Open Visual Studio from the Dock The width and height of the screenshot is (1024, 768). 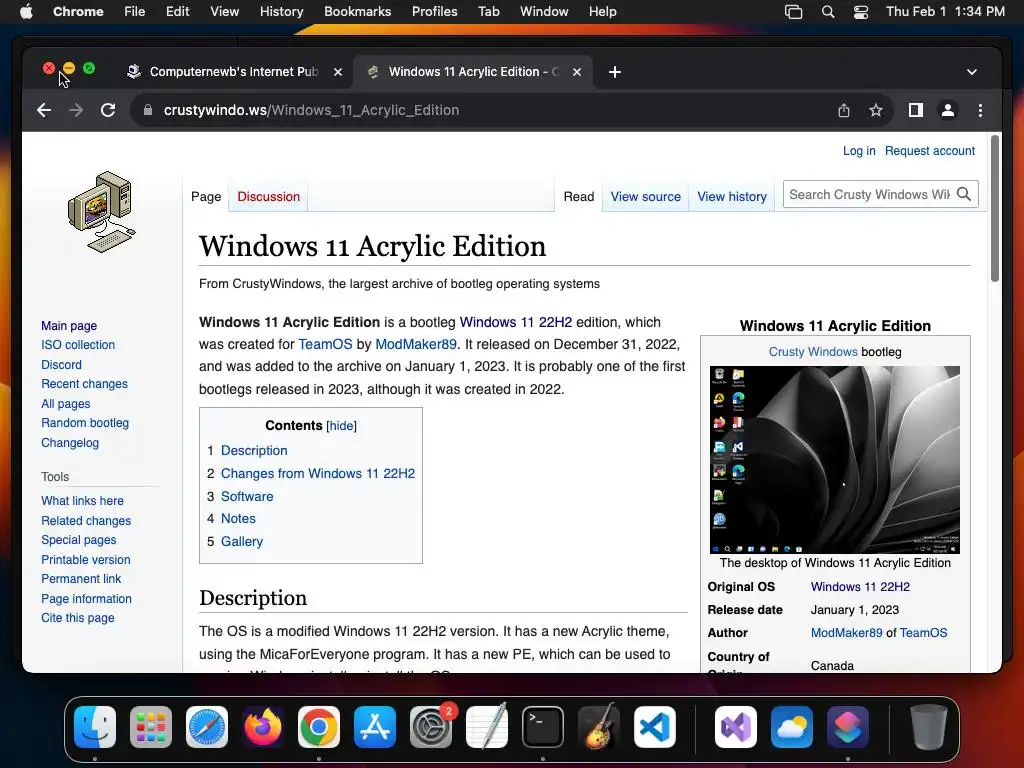(736, 727)
